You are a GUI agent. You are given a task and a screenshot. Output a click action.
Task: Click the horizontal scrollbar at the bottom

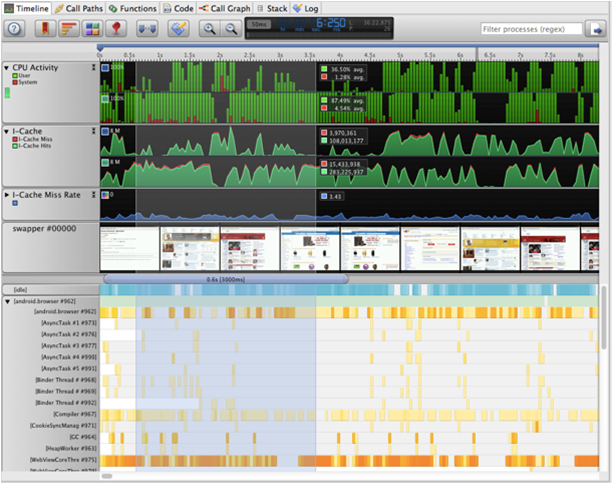tap(107, 476)
